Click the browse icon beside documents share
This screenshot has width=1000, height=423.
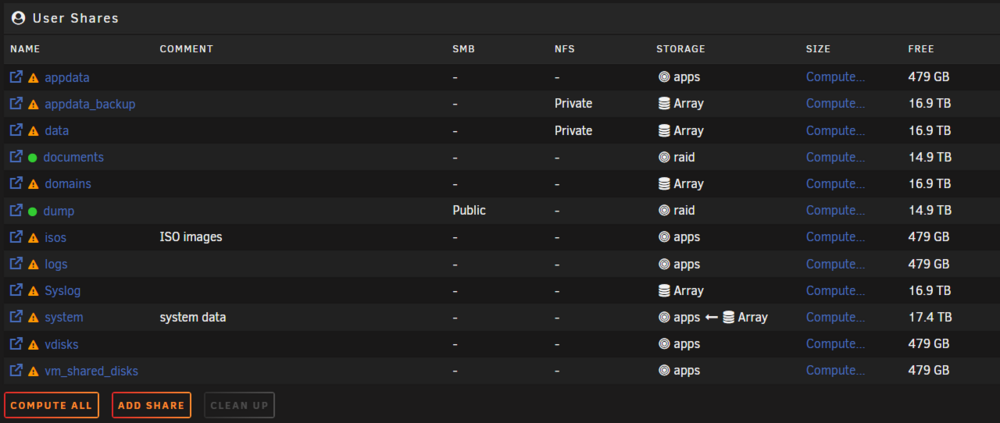coord(17,157)
